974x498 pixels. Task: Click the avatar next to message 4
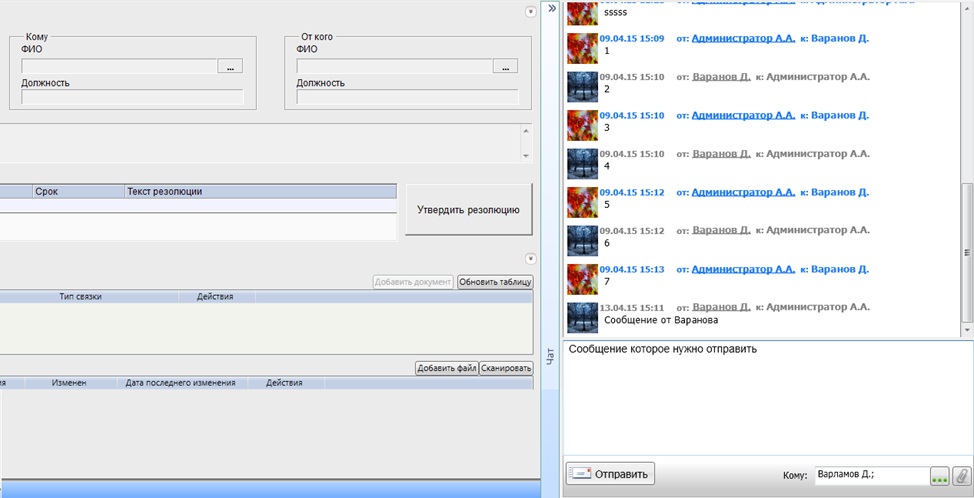pyautogui.click(x=582, y=164)
